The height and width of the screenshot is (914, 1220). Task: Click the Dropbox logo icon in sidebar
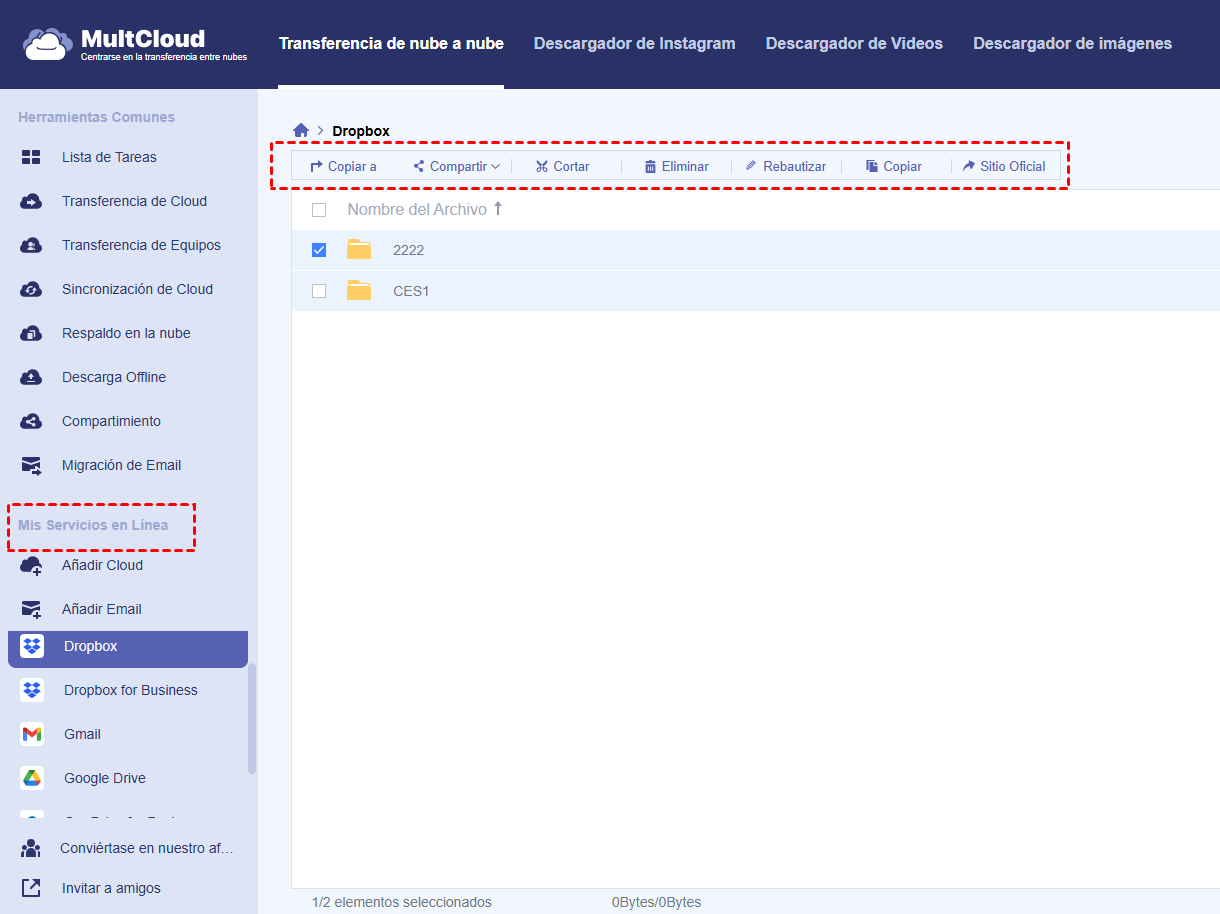tap(32, 646)
